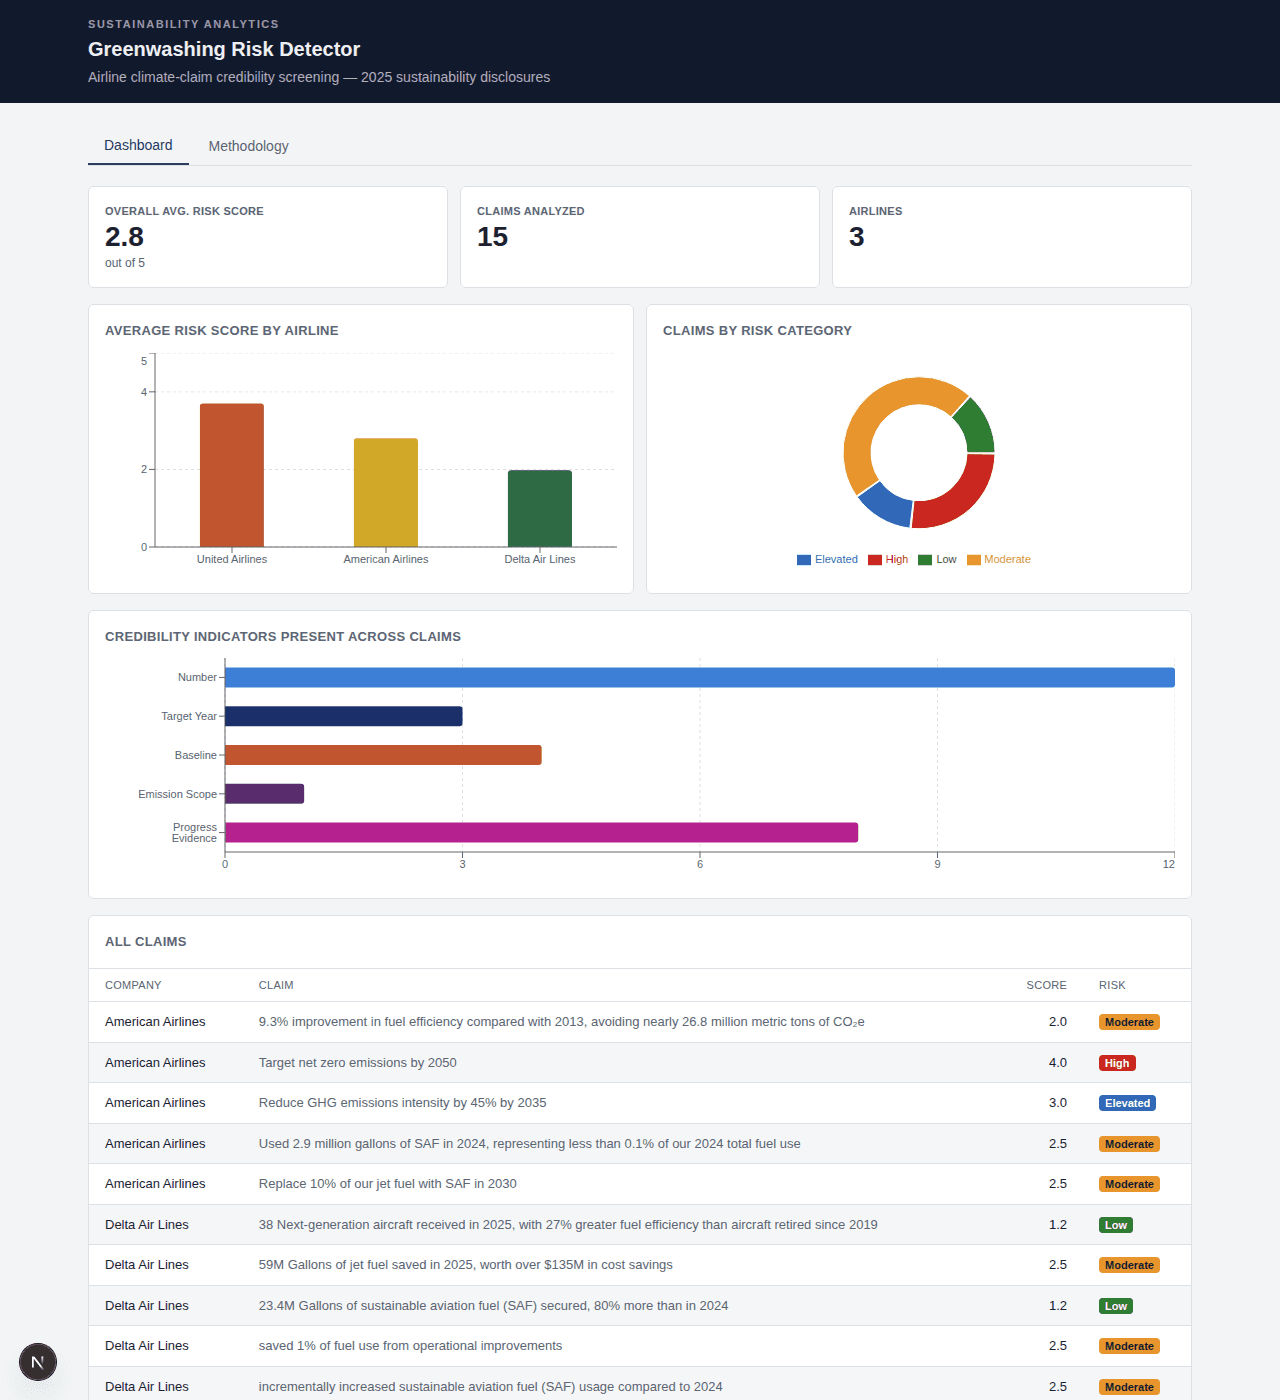Screen dimensions: 1280x1400
Task: Click the score 2.0 cell
Action: (1057, 1022)
